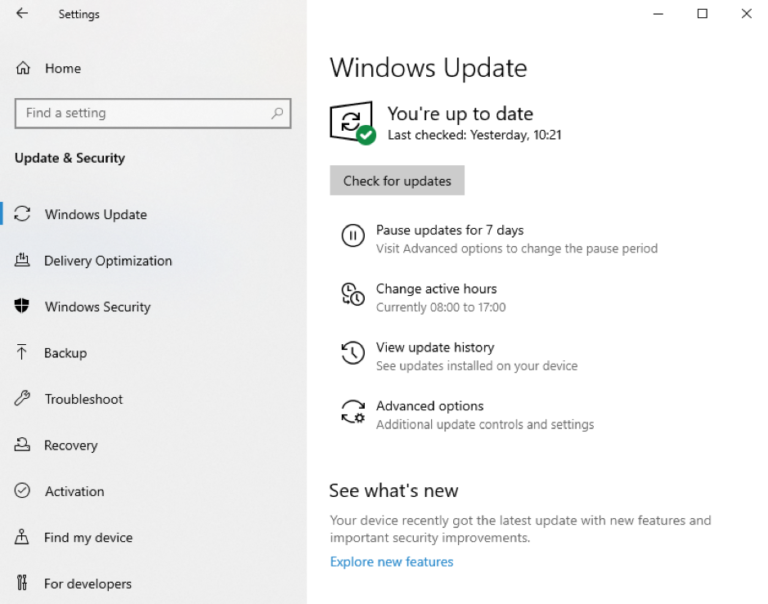
Task: Click the Windows Security shield icon
Action: 22,306
